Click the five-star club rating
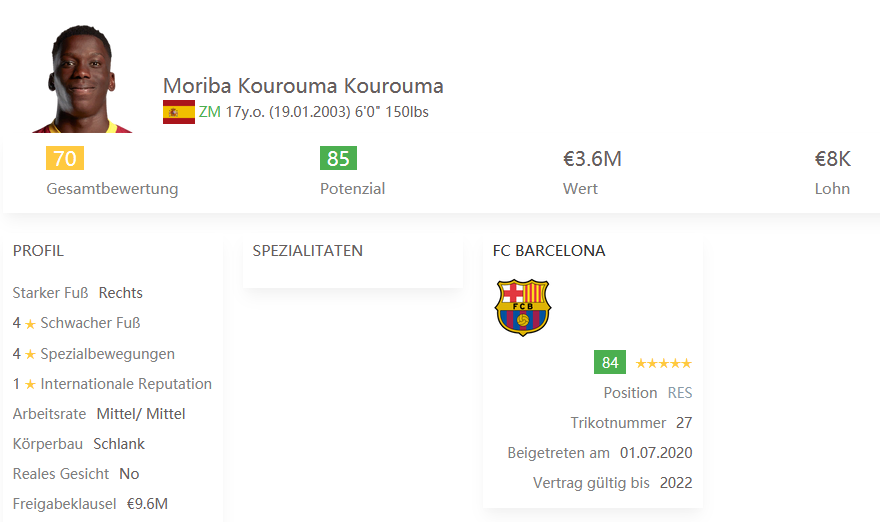 (663, 363)
